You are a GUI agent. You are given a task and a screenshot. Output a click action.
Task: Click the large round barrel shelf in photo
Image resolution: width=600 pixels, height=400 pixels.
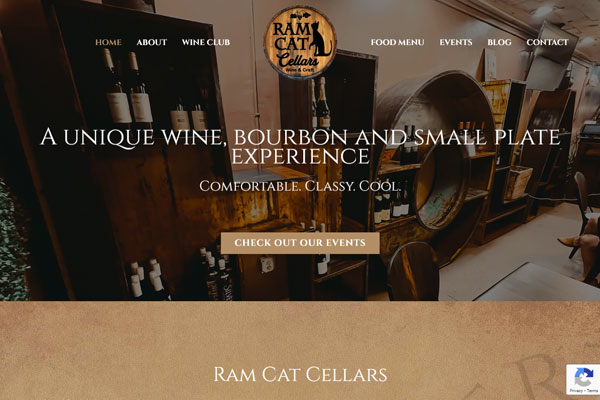pos(436,151)
